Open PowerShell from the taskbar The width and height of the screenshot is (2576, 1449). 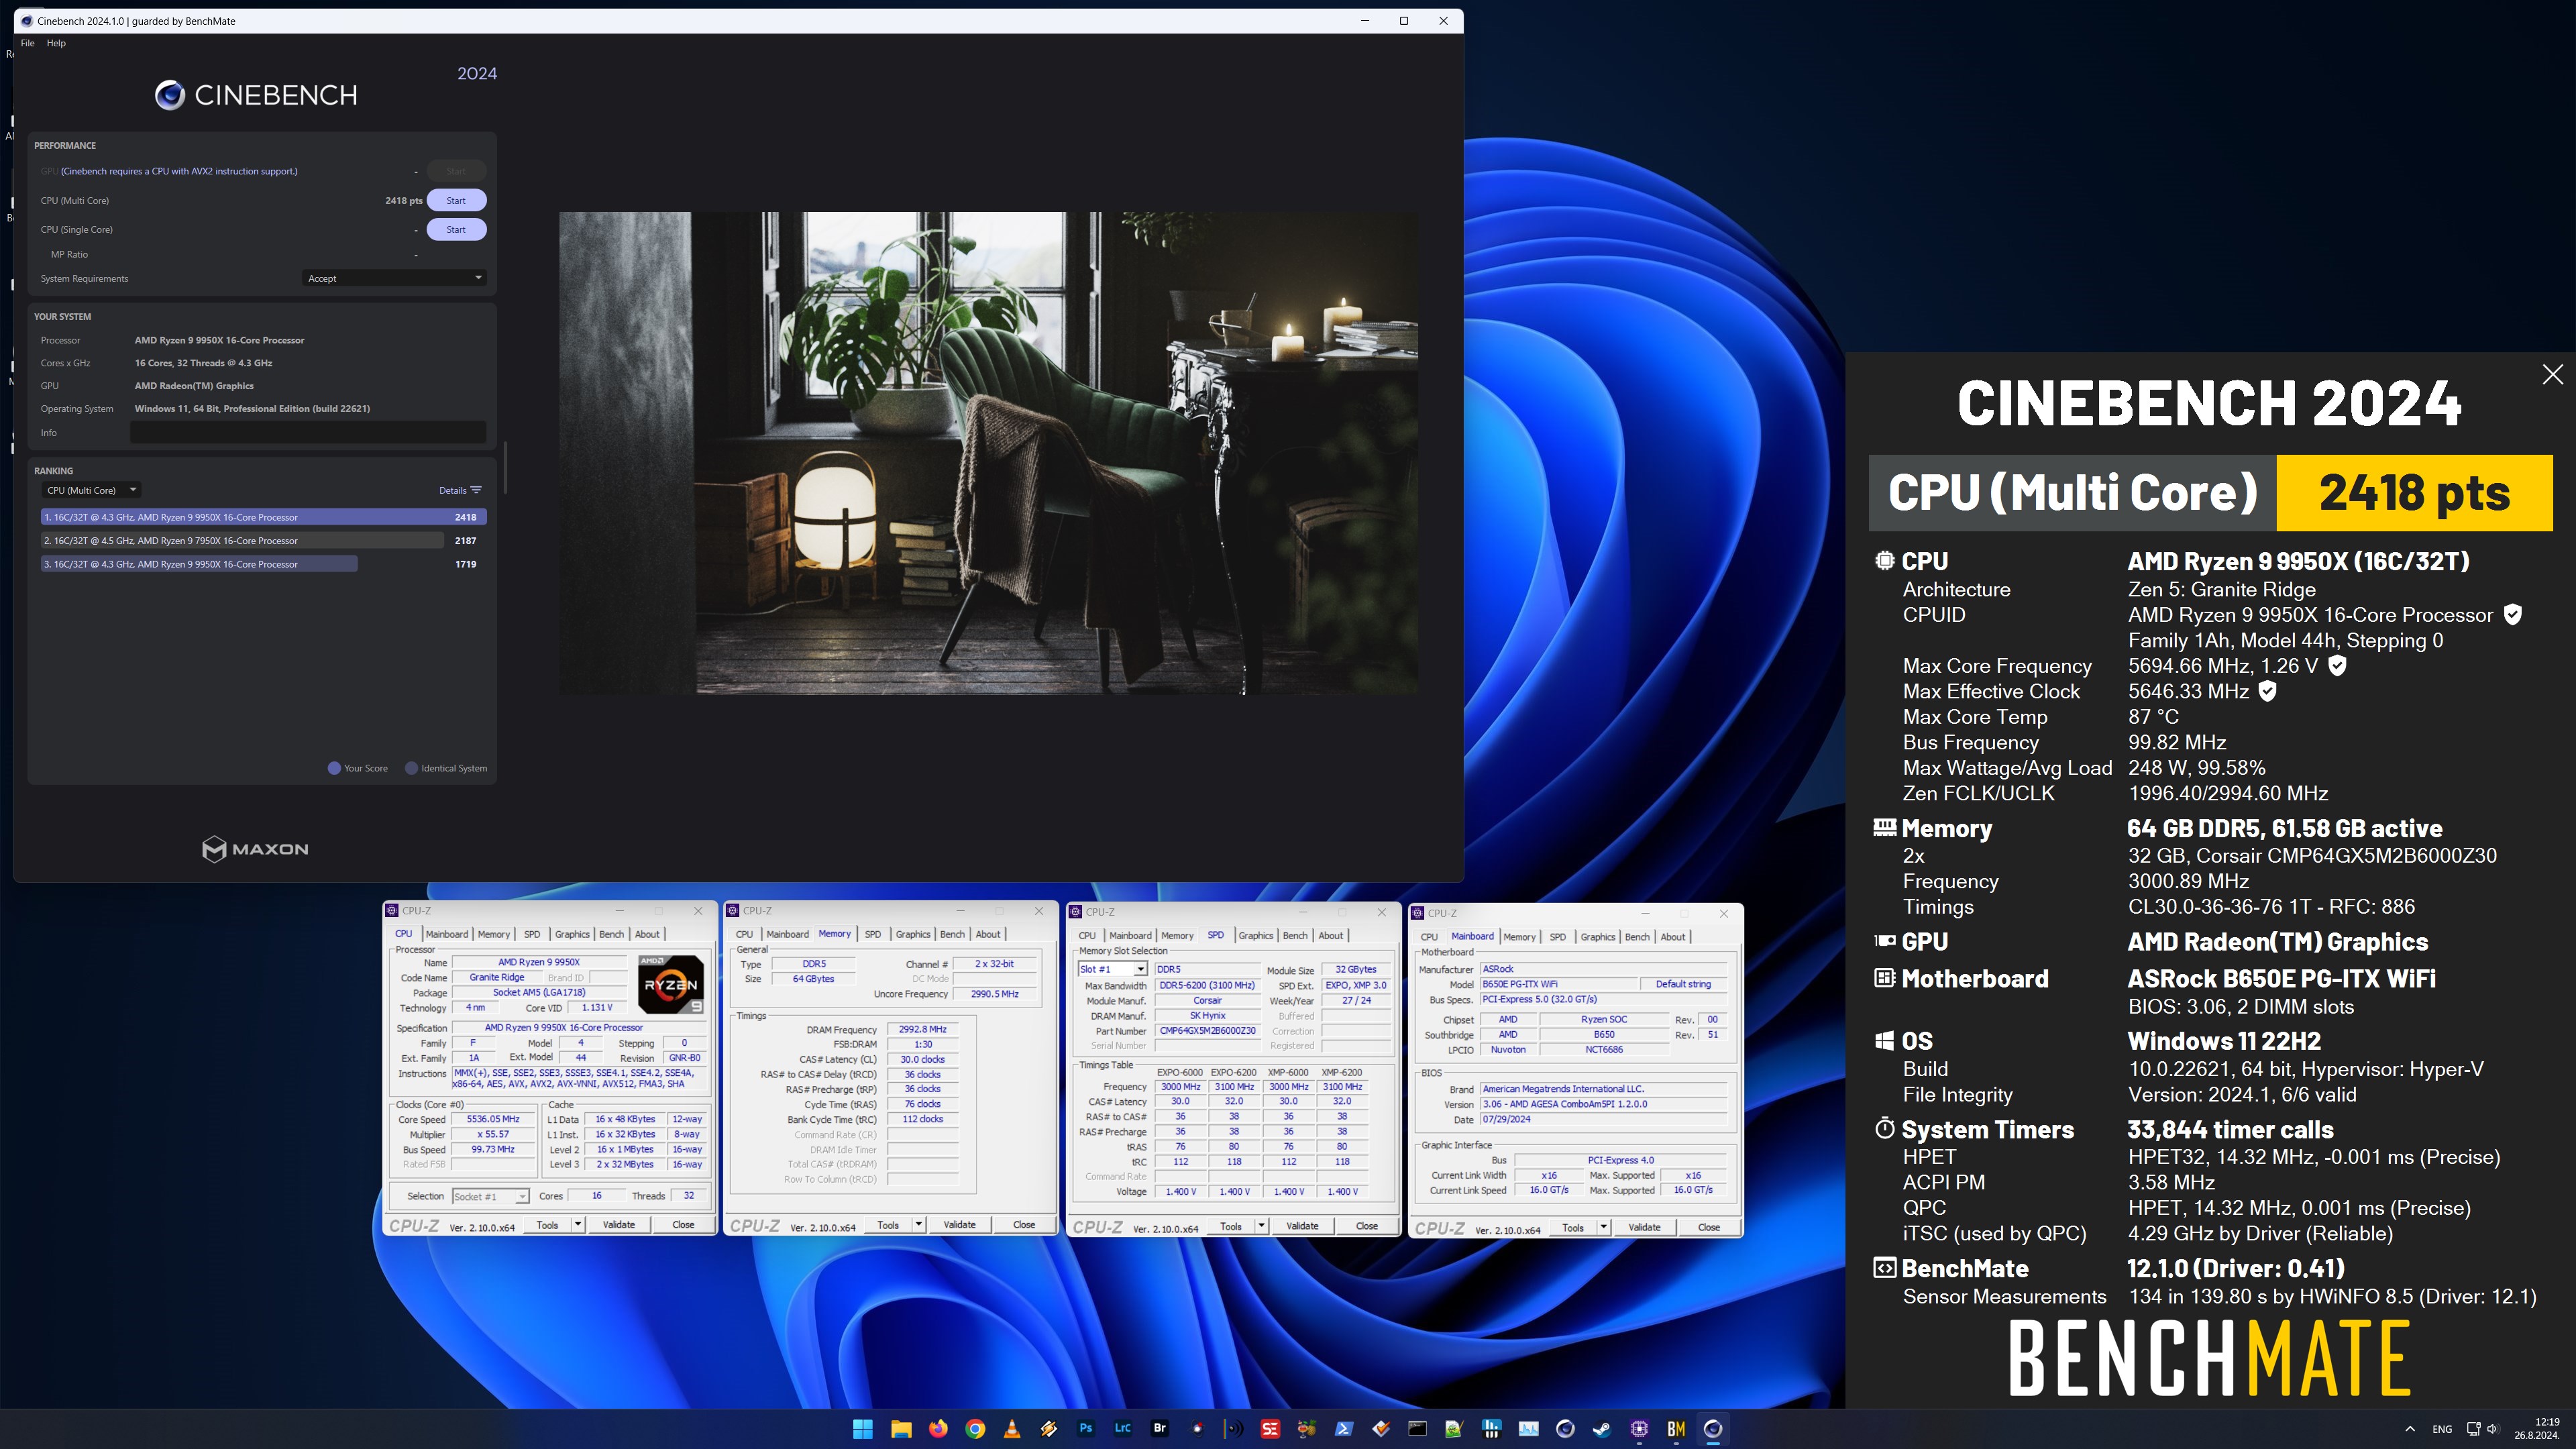(1344, 1429)
